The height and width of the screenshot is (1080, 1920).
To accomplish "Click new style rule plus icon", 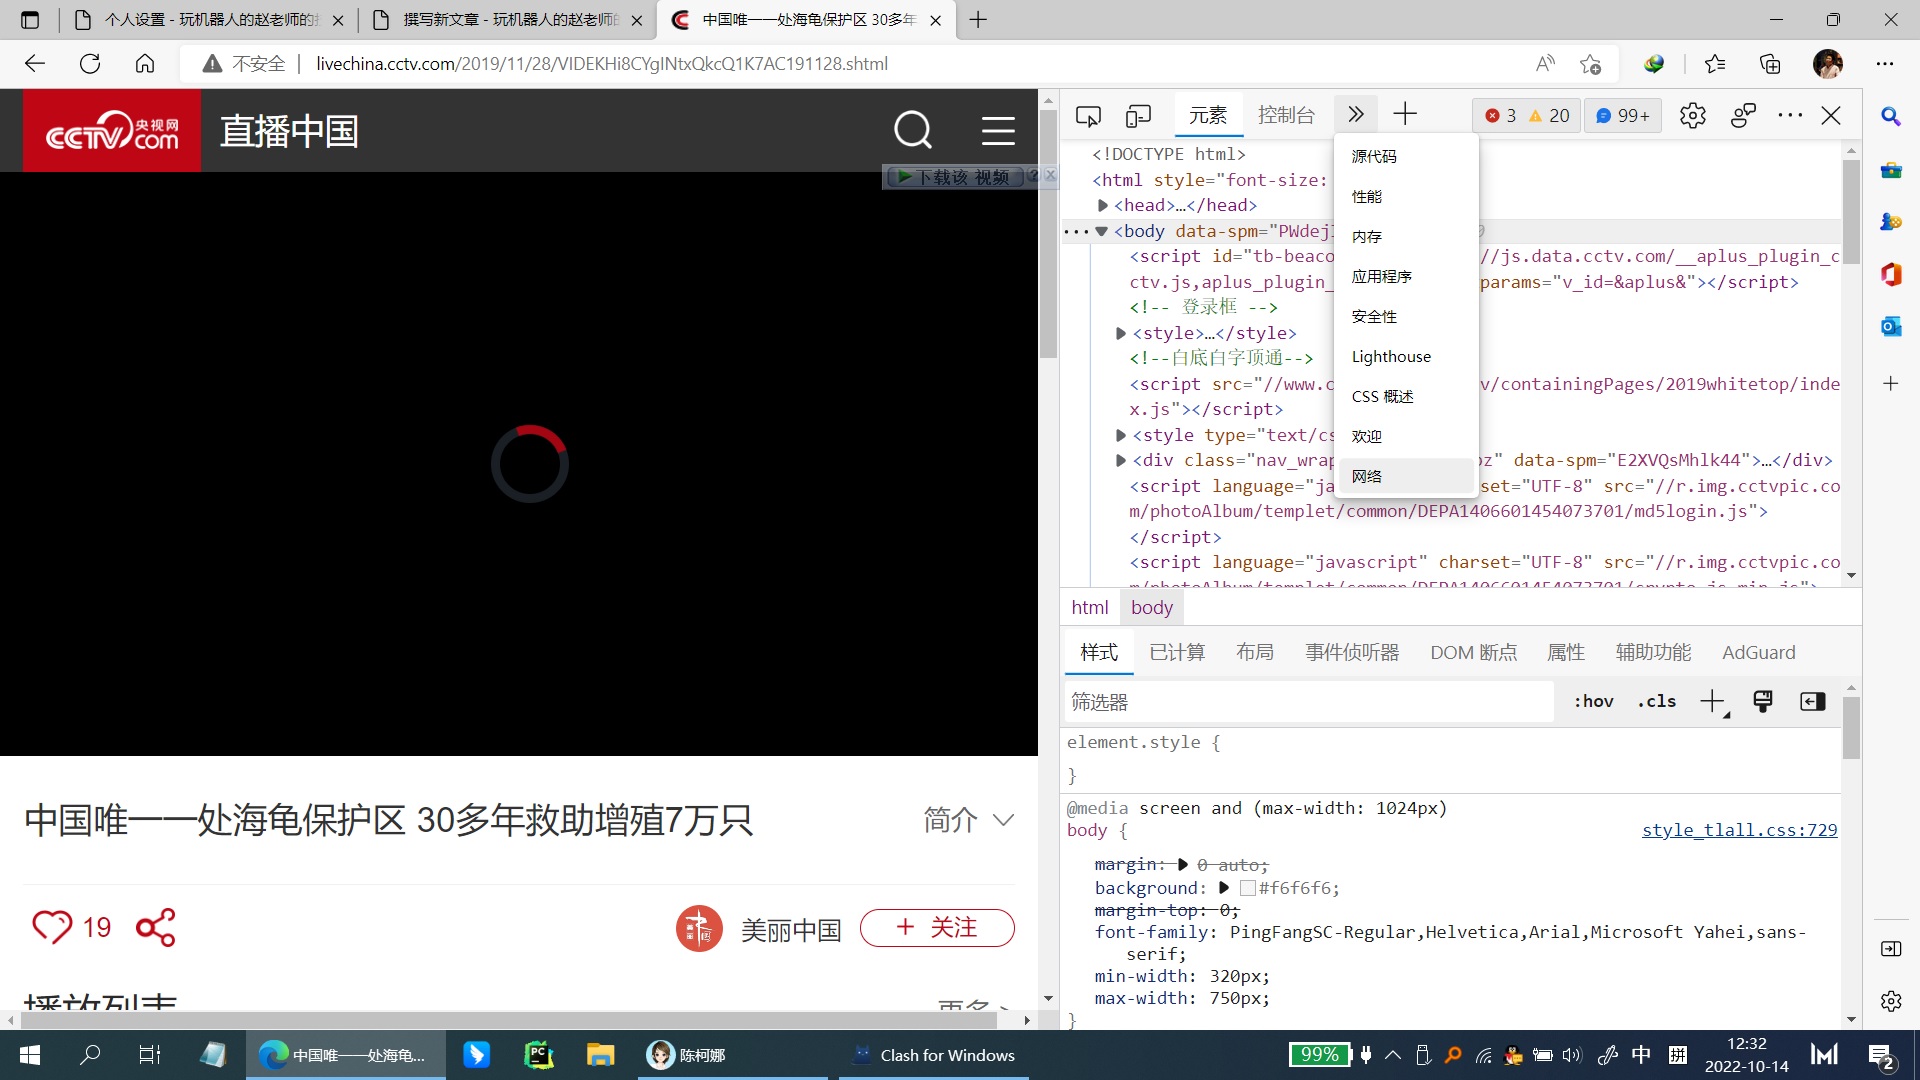I will pos(1712,702).
